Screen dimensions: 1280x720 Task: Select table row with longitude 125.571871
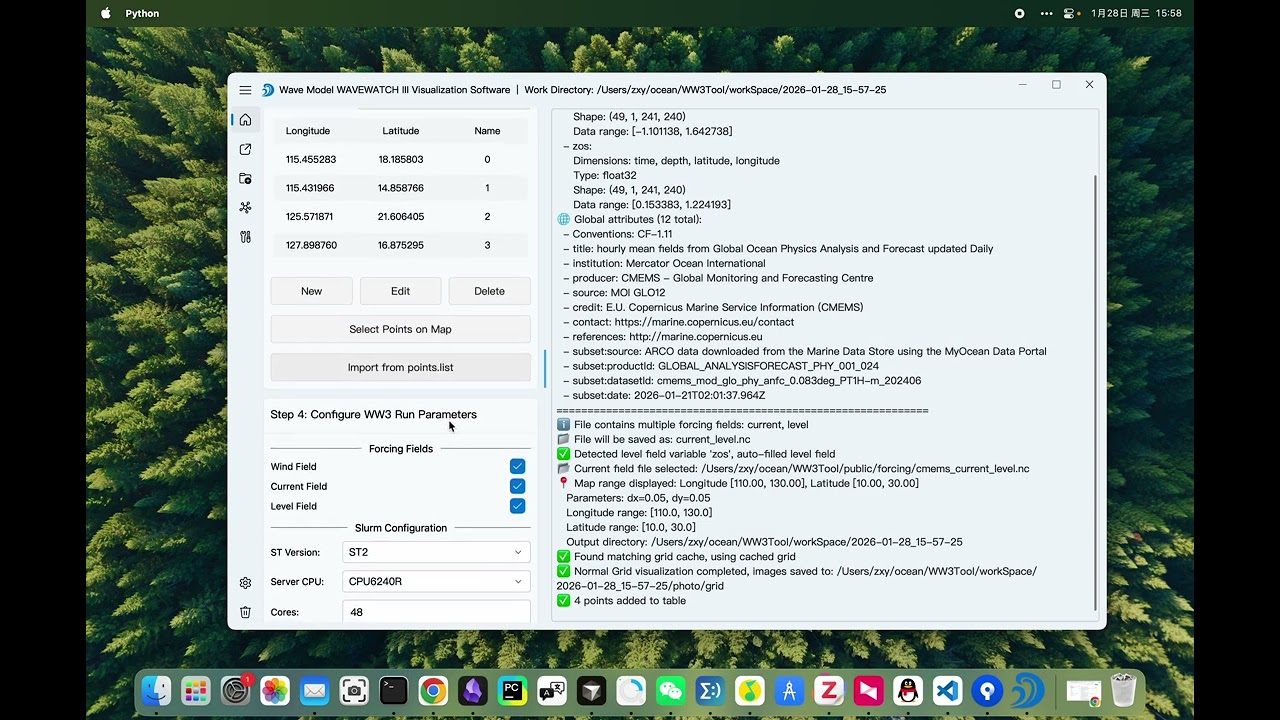click(x=400, y=217)
